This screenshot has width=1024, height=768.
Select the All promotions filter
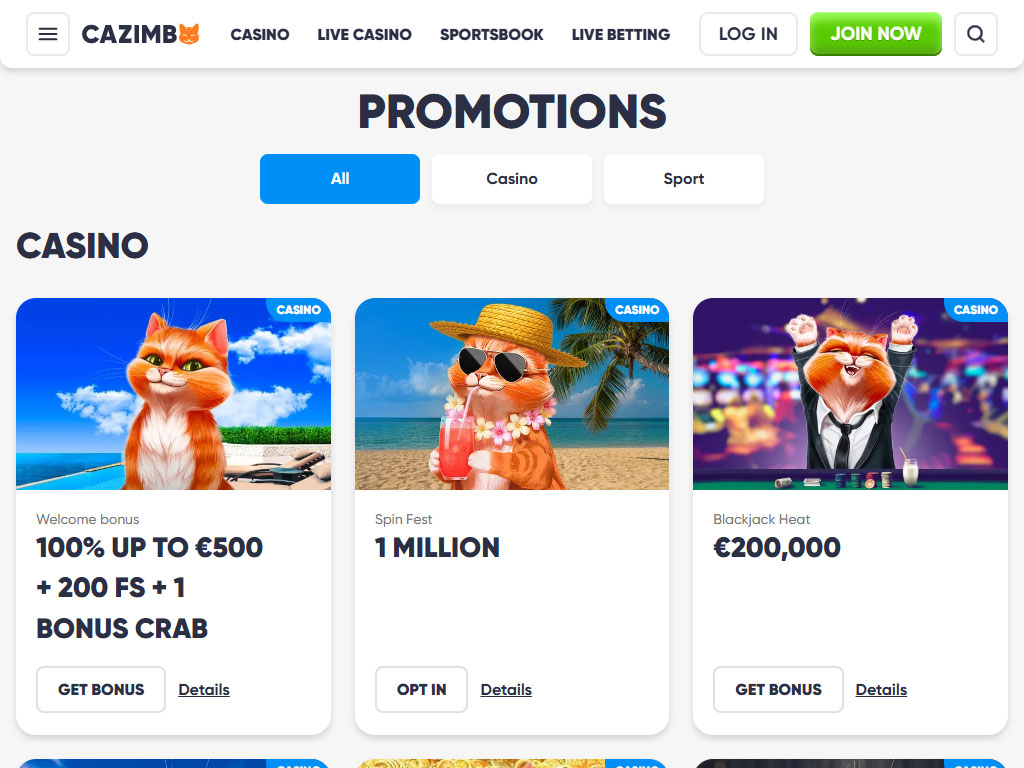click(340, 179)
